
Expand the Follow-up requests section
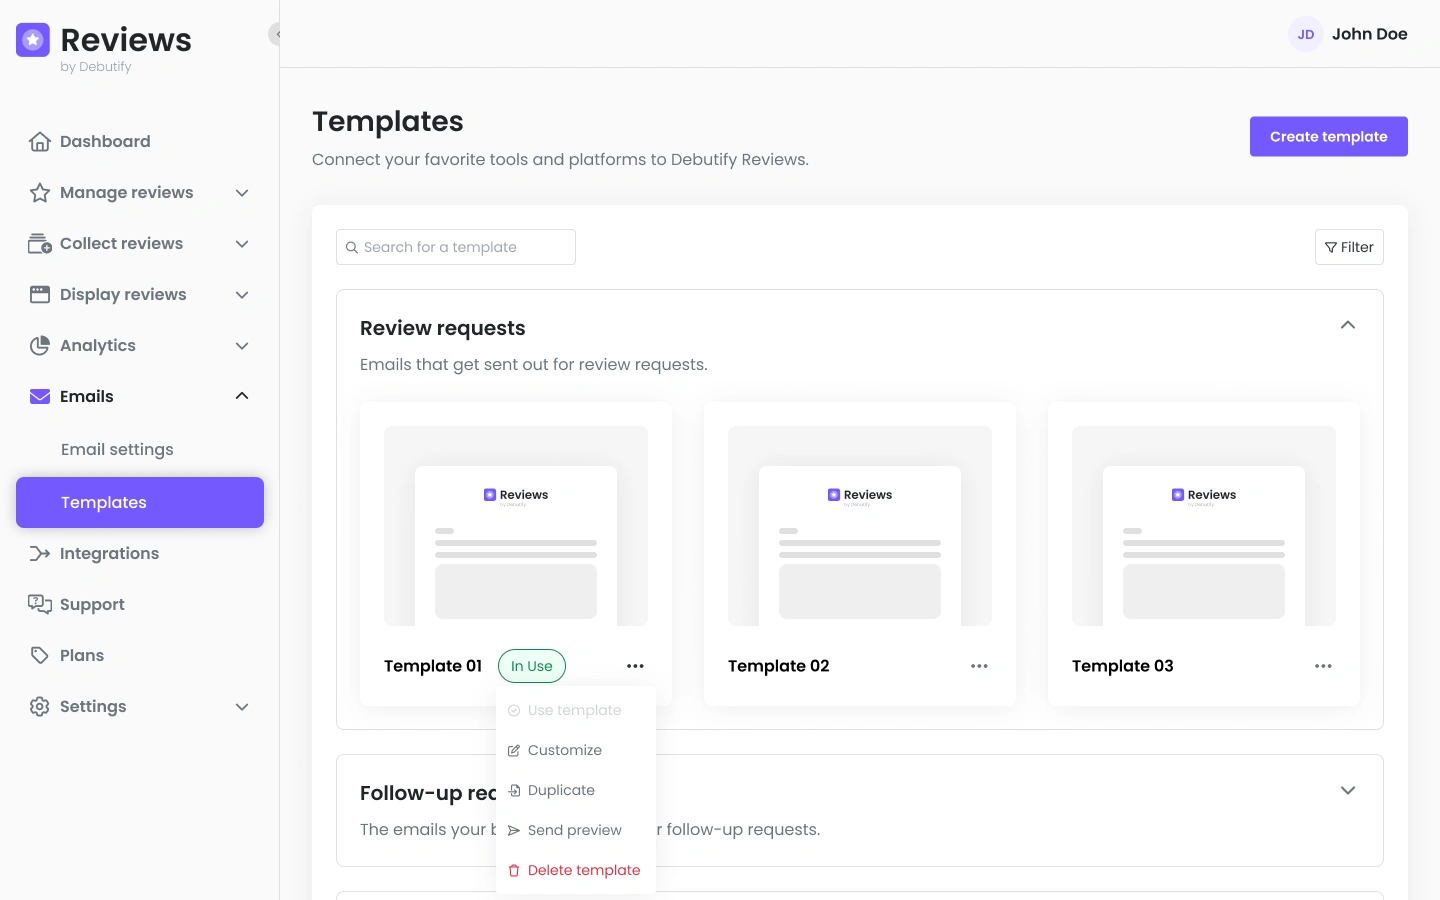pyautogui.click(x=1348, y=790)
